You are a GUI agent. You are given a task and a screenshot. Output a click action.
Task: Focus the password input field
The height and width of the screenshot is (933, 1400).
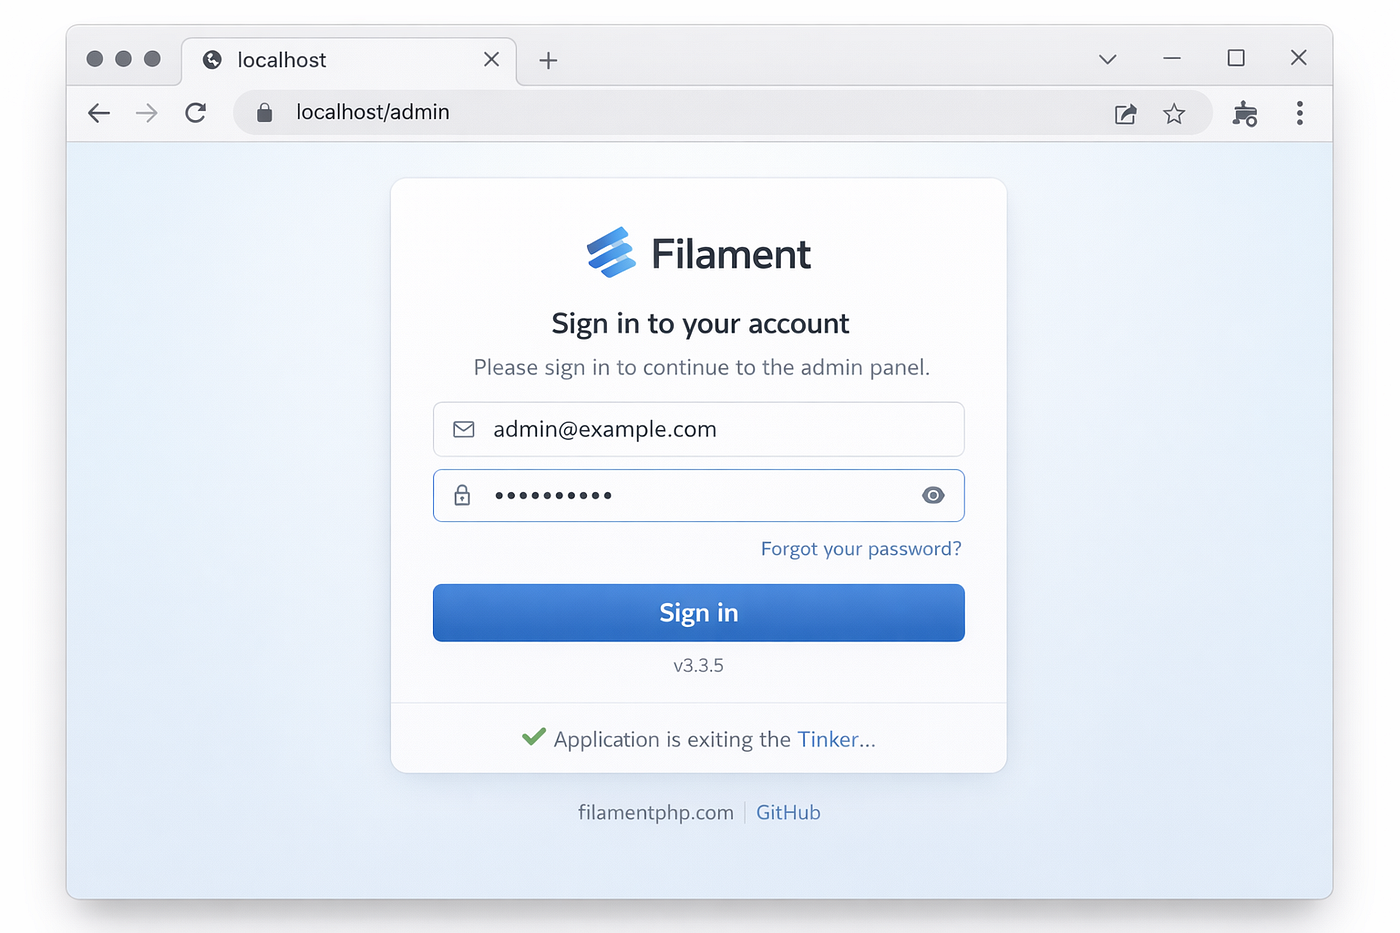(x=699, y=495)
